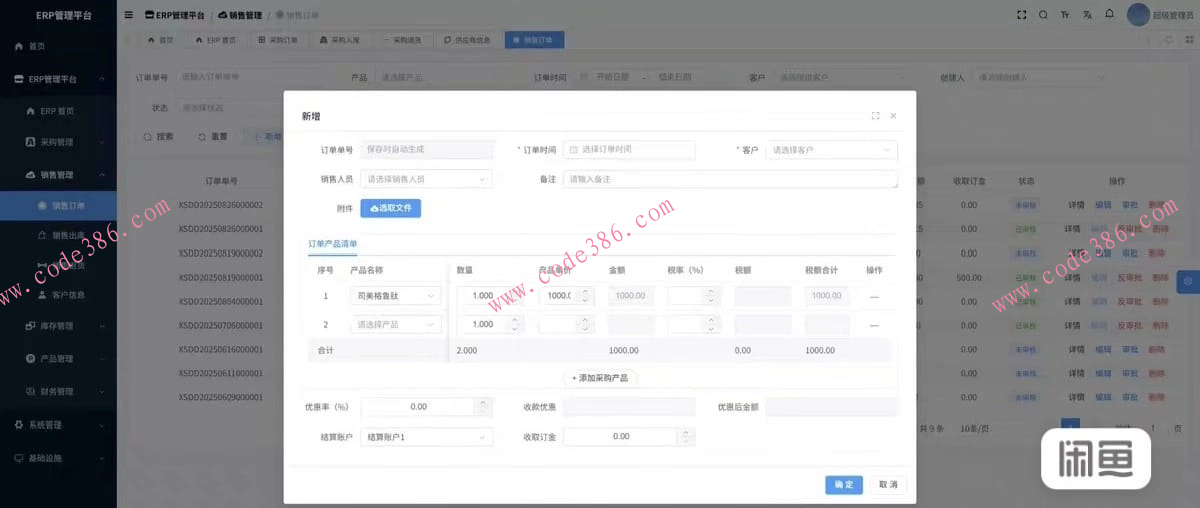The image size is (1200, 508).
Task: Collapse the sidebar with the hamburger icon
Action: (x=128, y=15)
